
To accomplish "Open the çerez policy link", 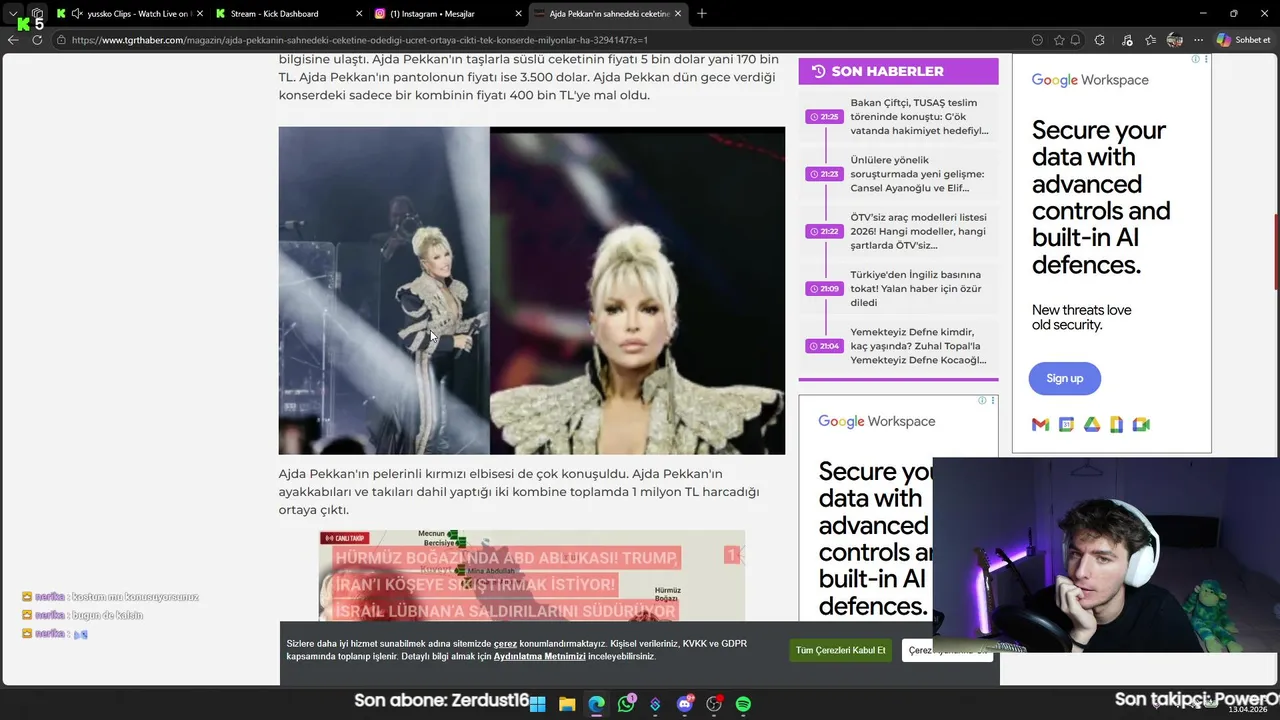I will point(505,644).
